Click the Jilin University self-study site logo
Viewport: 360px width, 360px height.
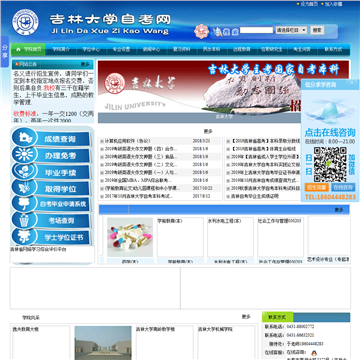point(25,22)
